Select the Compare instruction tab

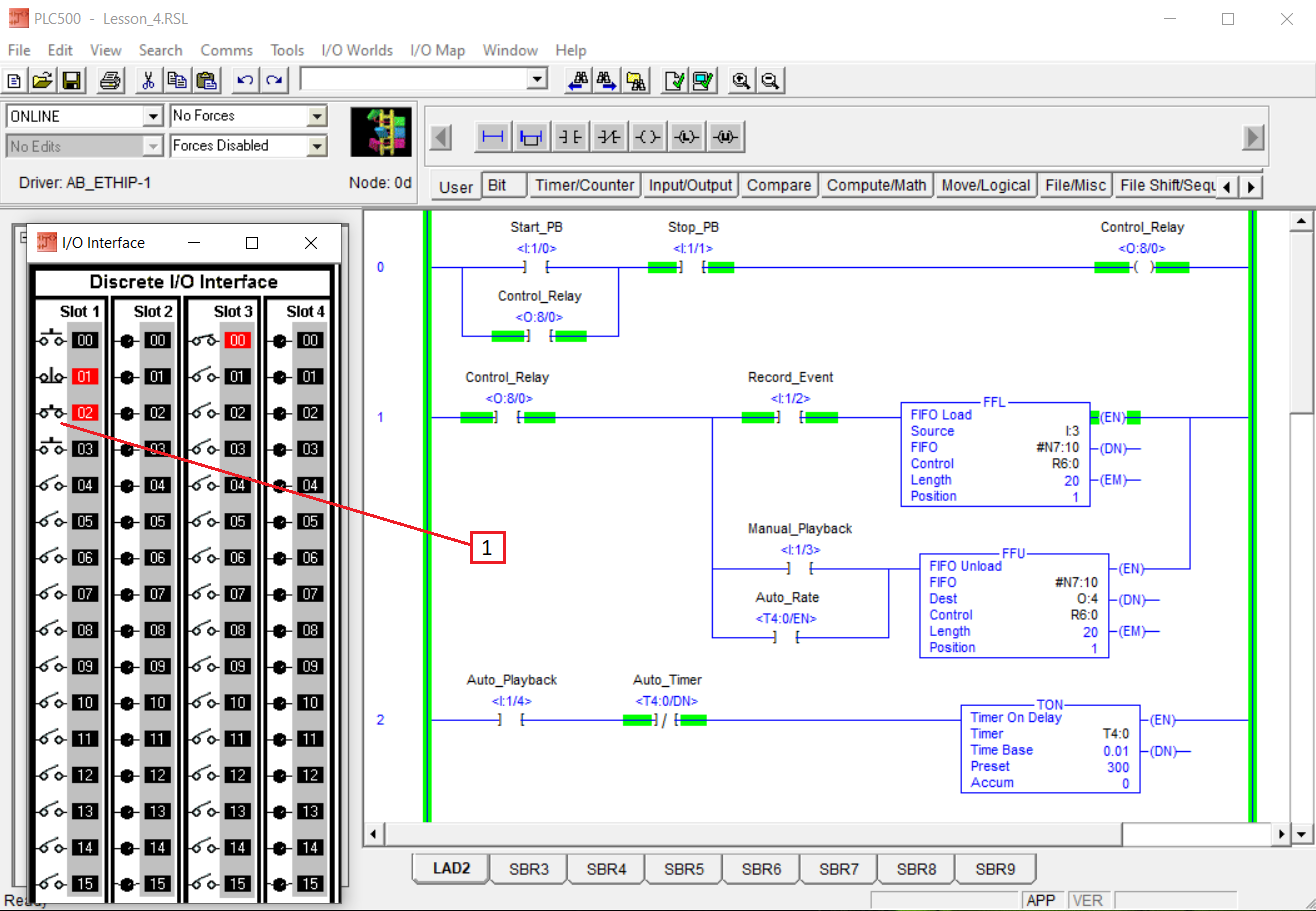pyautogui.click(x=779, y=185)
